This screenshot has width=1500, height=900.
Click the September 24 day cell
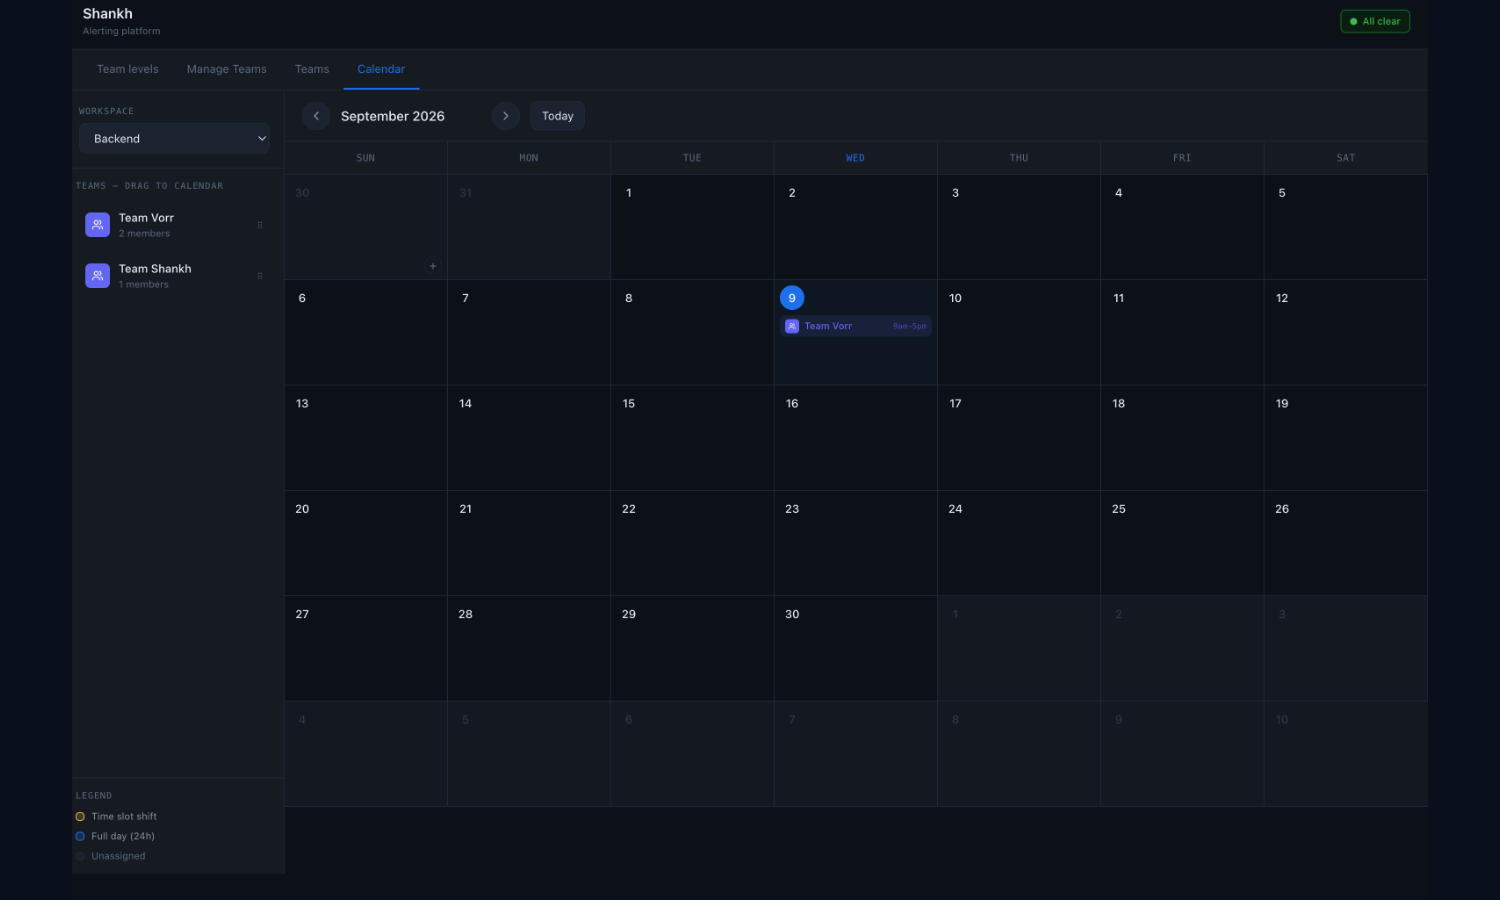1019,543
